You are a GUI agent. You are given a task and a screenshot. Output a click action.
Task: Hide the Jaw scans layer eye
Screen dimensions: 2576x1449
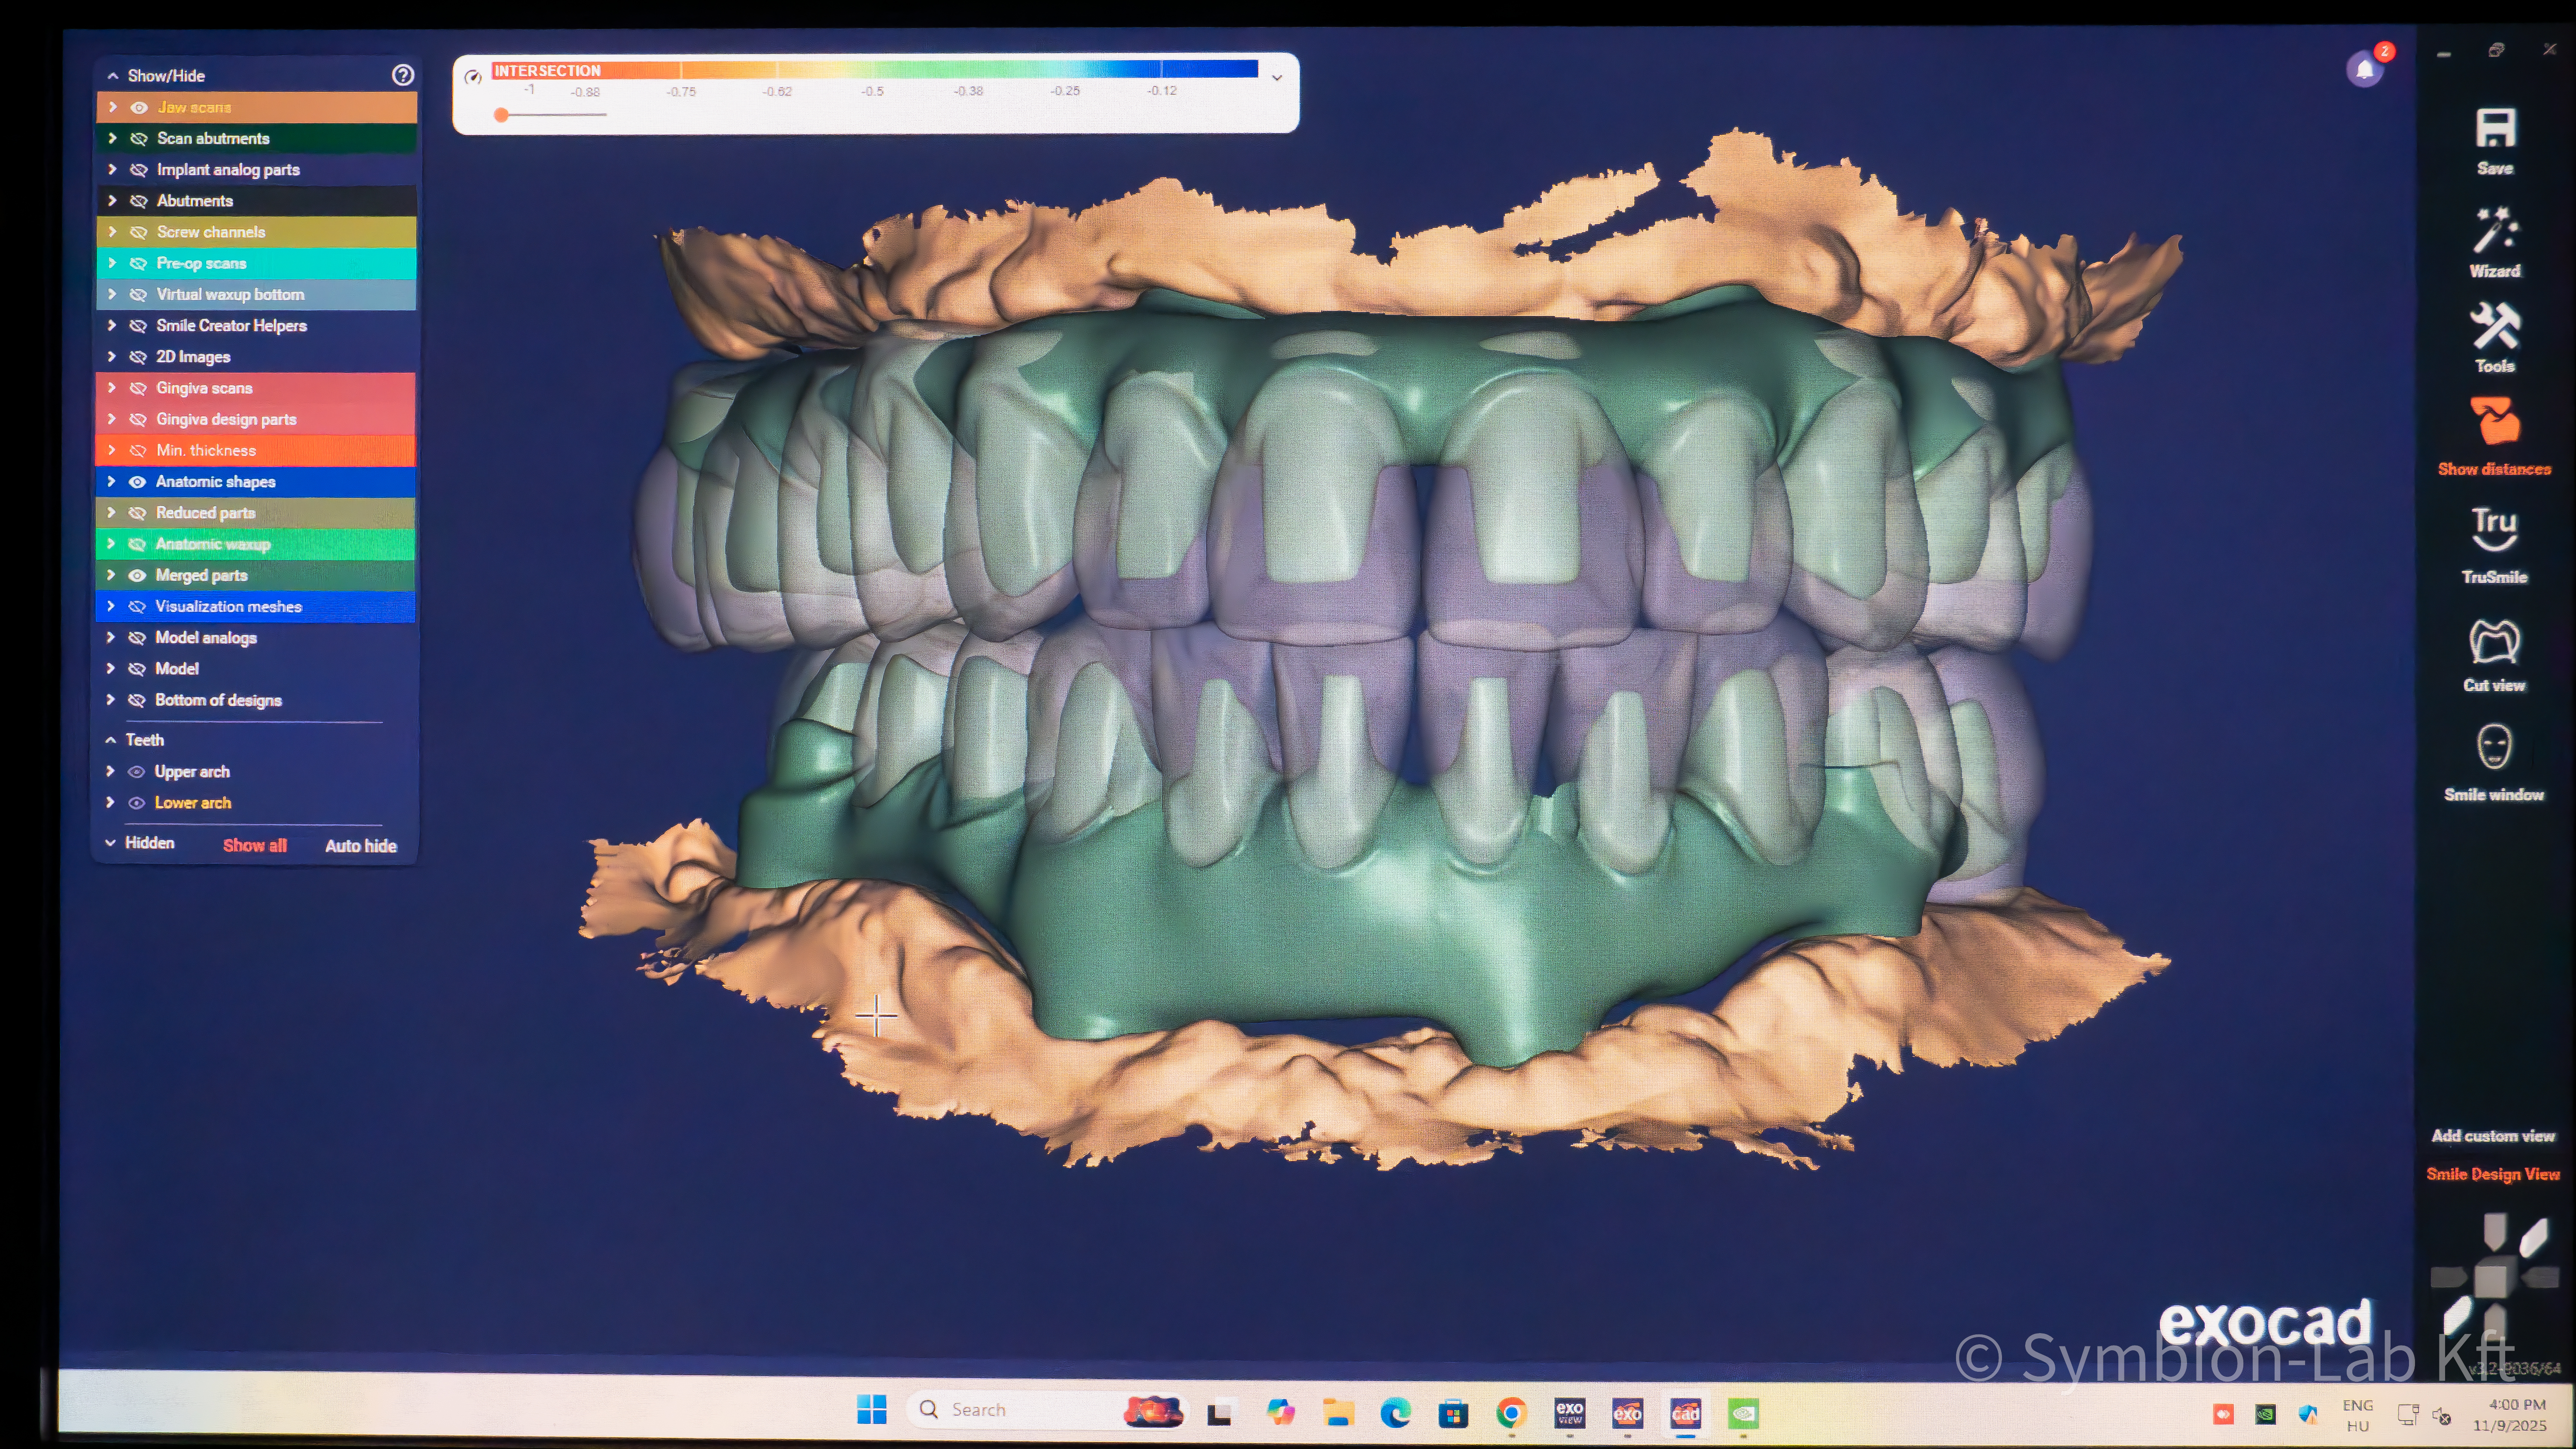[139, 107]
